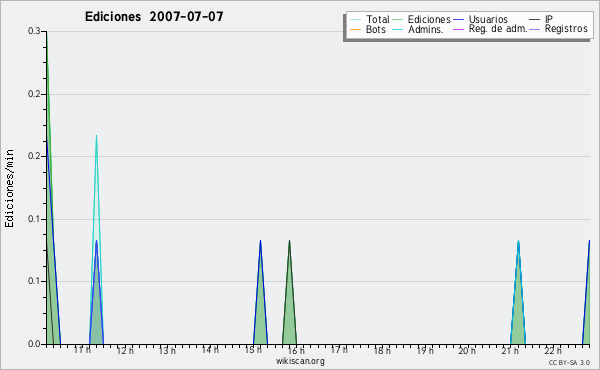Click the '16 h' x-axis label
Screen dimensions: 600x370
pyautogui.click(x=296, y=350)
